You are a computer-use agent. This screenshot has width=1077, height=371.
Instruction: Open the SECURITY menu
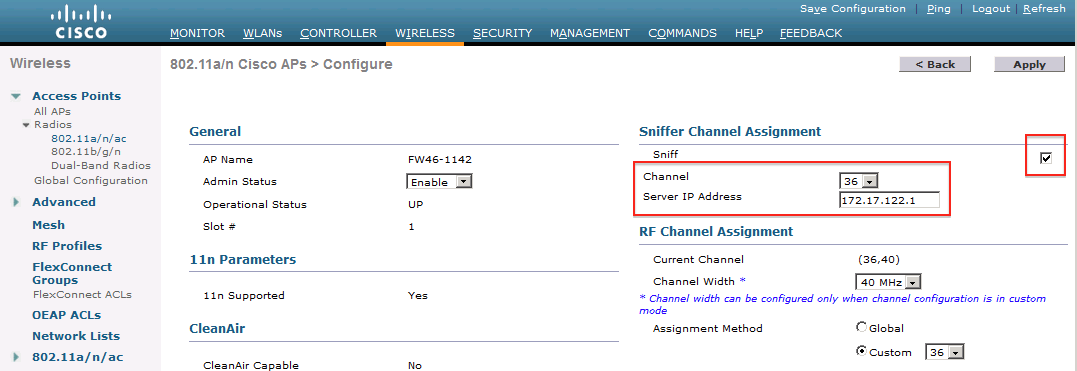tap(502, 33)
